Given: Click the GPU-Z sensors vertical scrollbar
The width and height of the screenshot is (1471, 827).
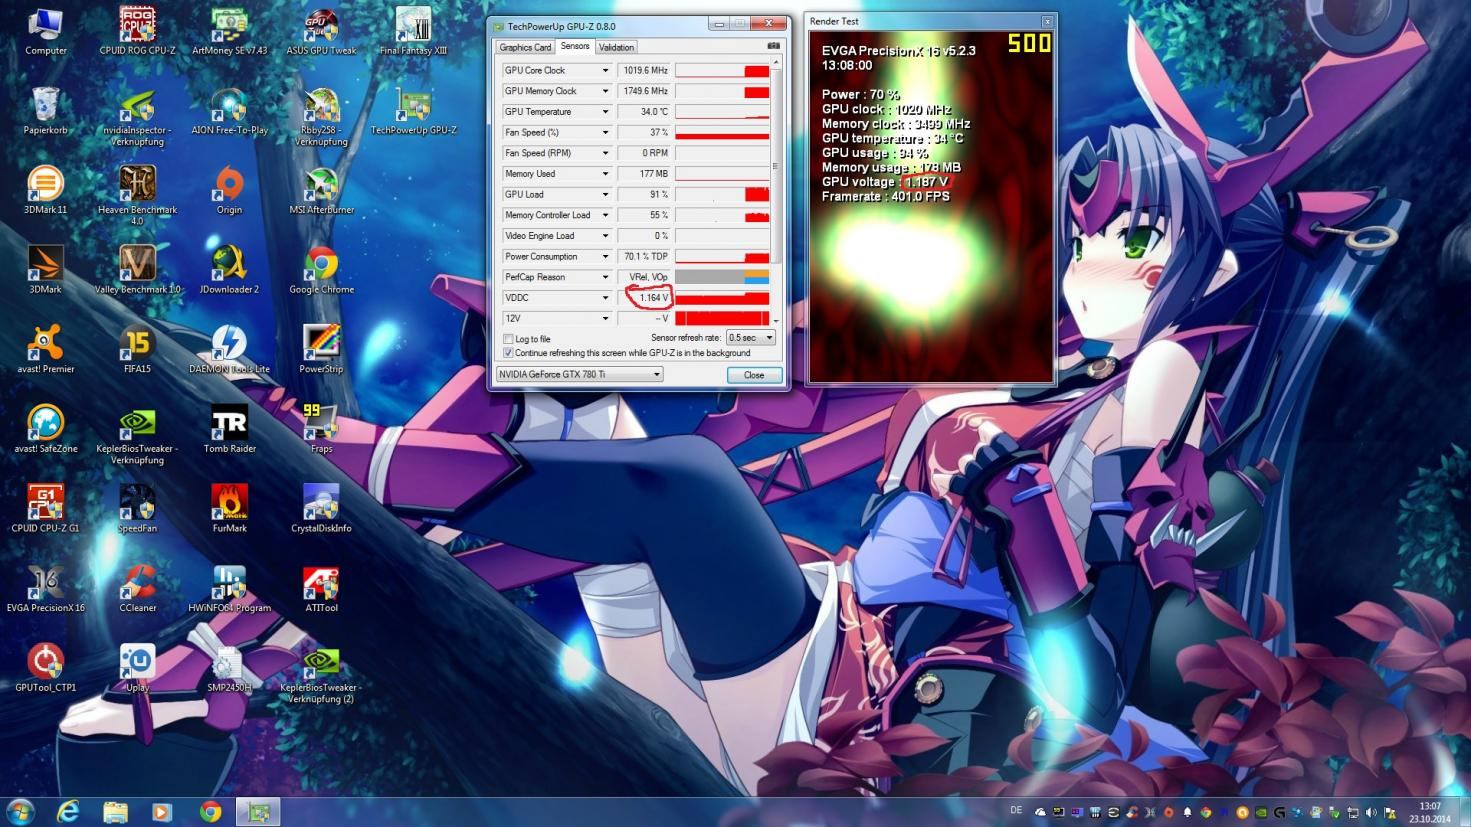Looking at the screenshot, I should tap(776, 190).
